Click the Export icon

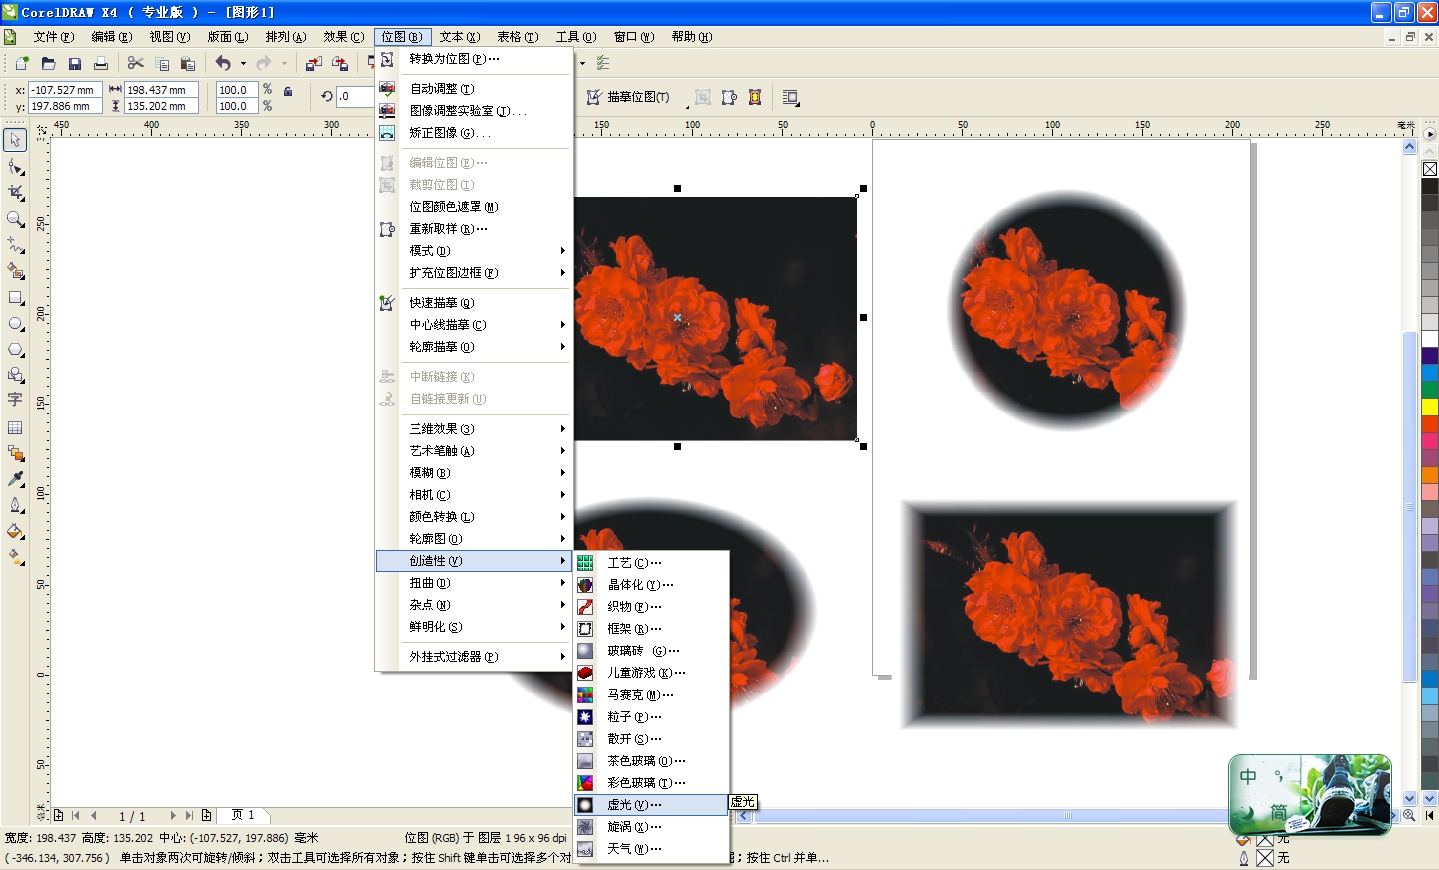pos(340,64)
